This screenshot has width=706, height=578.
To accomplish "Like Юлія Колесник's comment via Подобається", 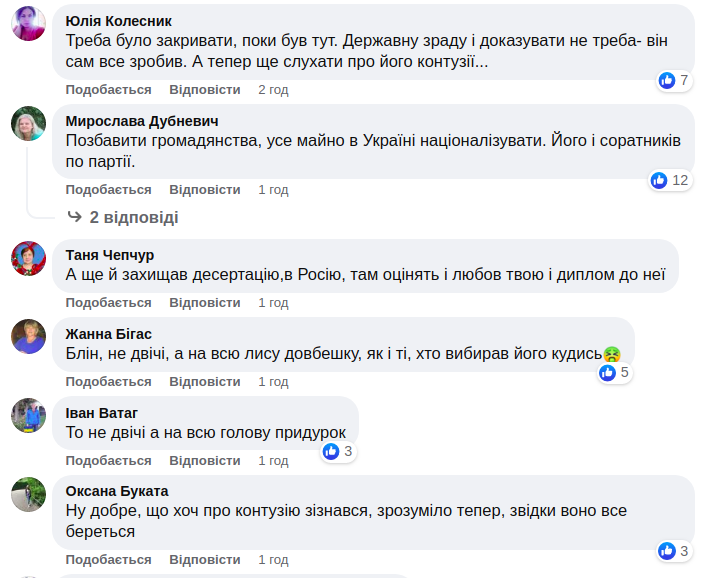I will click(109, 90).
